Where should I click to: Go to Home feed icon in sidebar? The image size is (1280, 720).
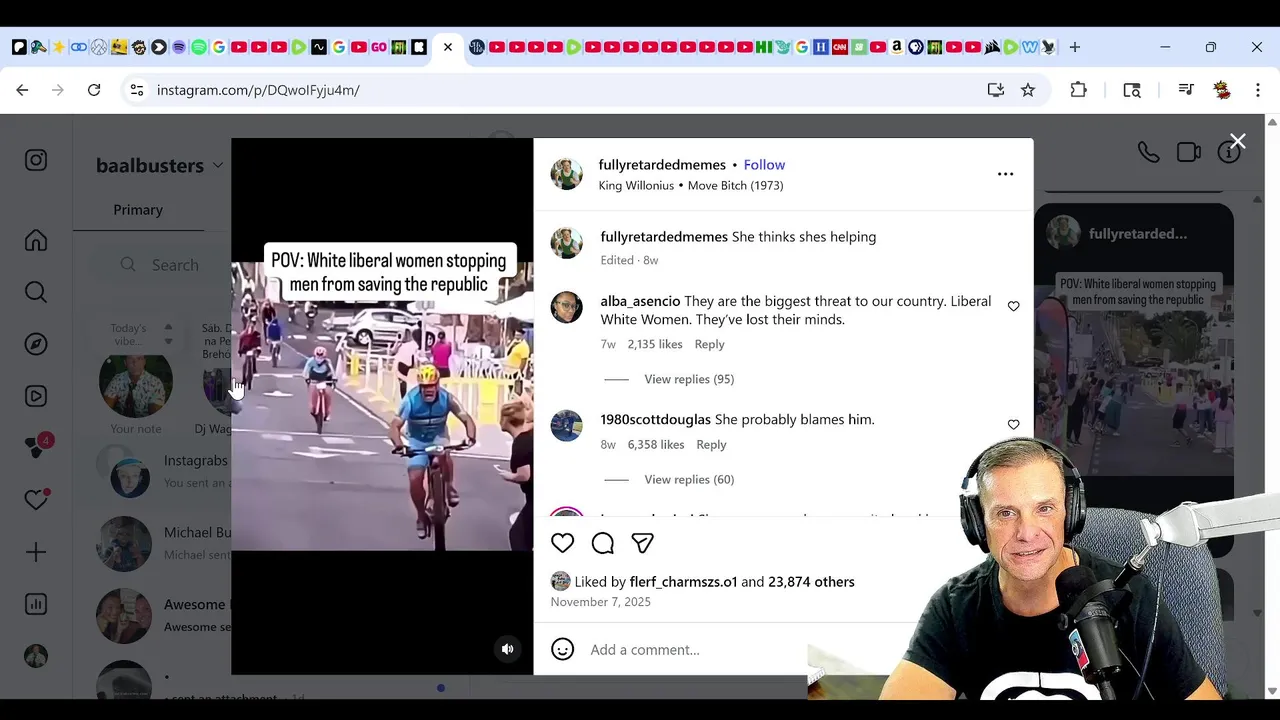click(36, 240)
